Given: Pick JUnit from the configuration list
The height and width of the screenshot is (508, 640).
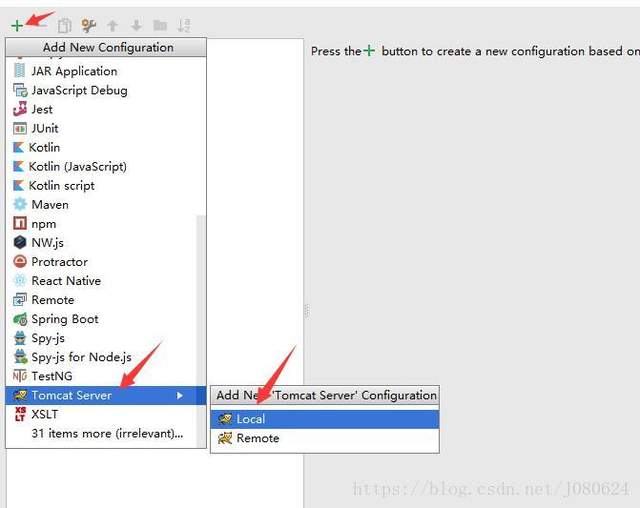Looking at the screenshot, I should [x=106, y=128].
